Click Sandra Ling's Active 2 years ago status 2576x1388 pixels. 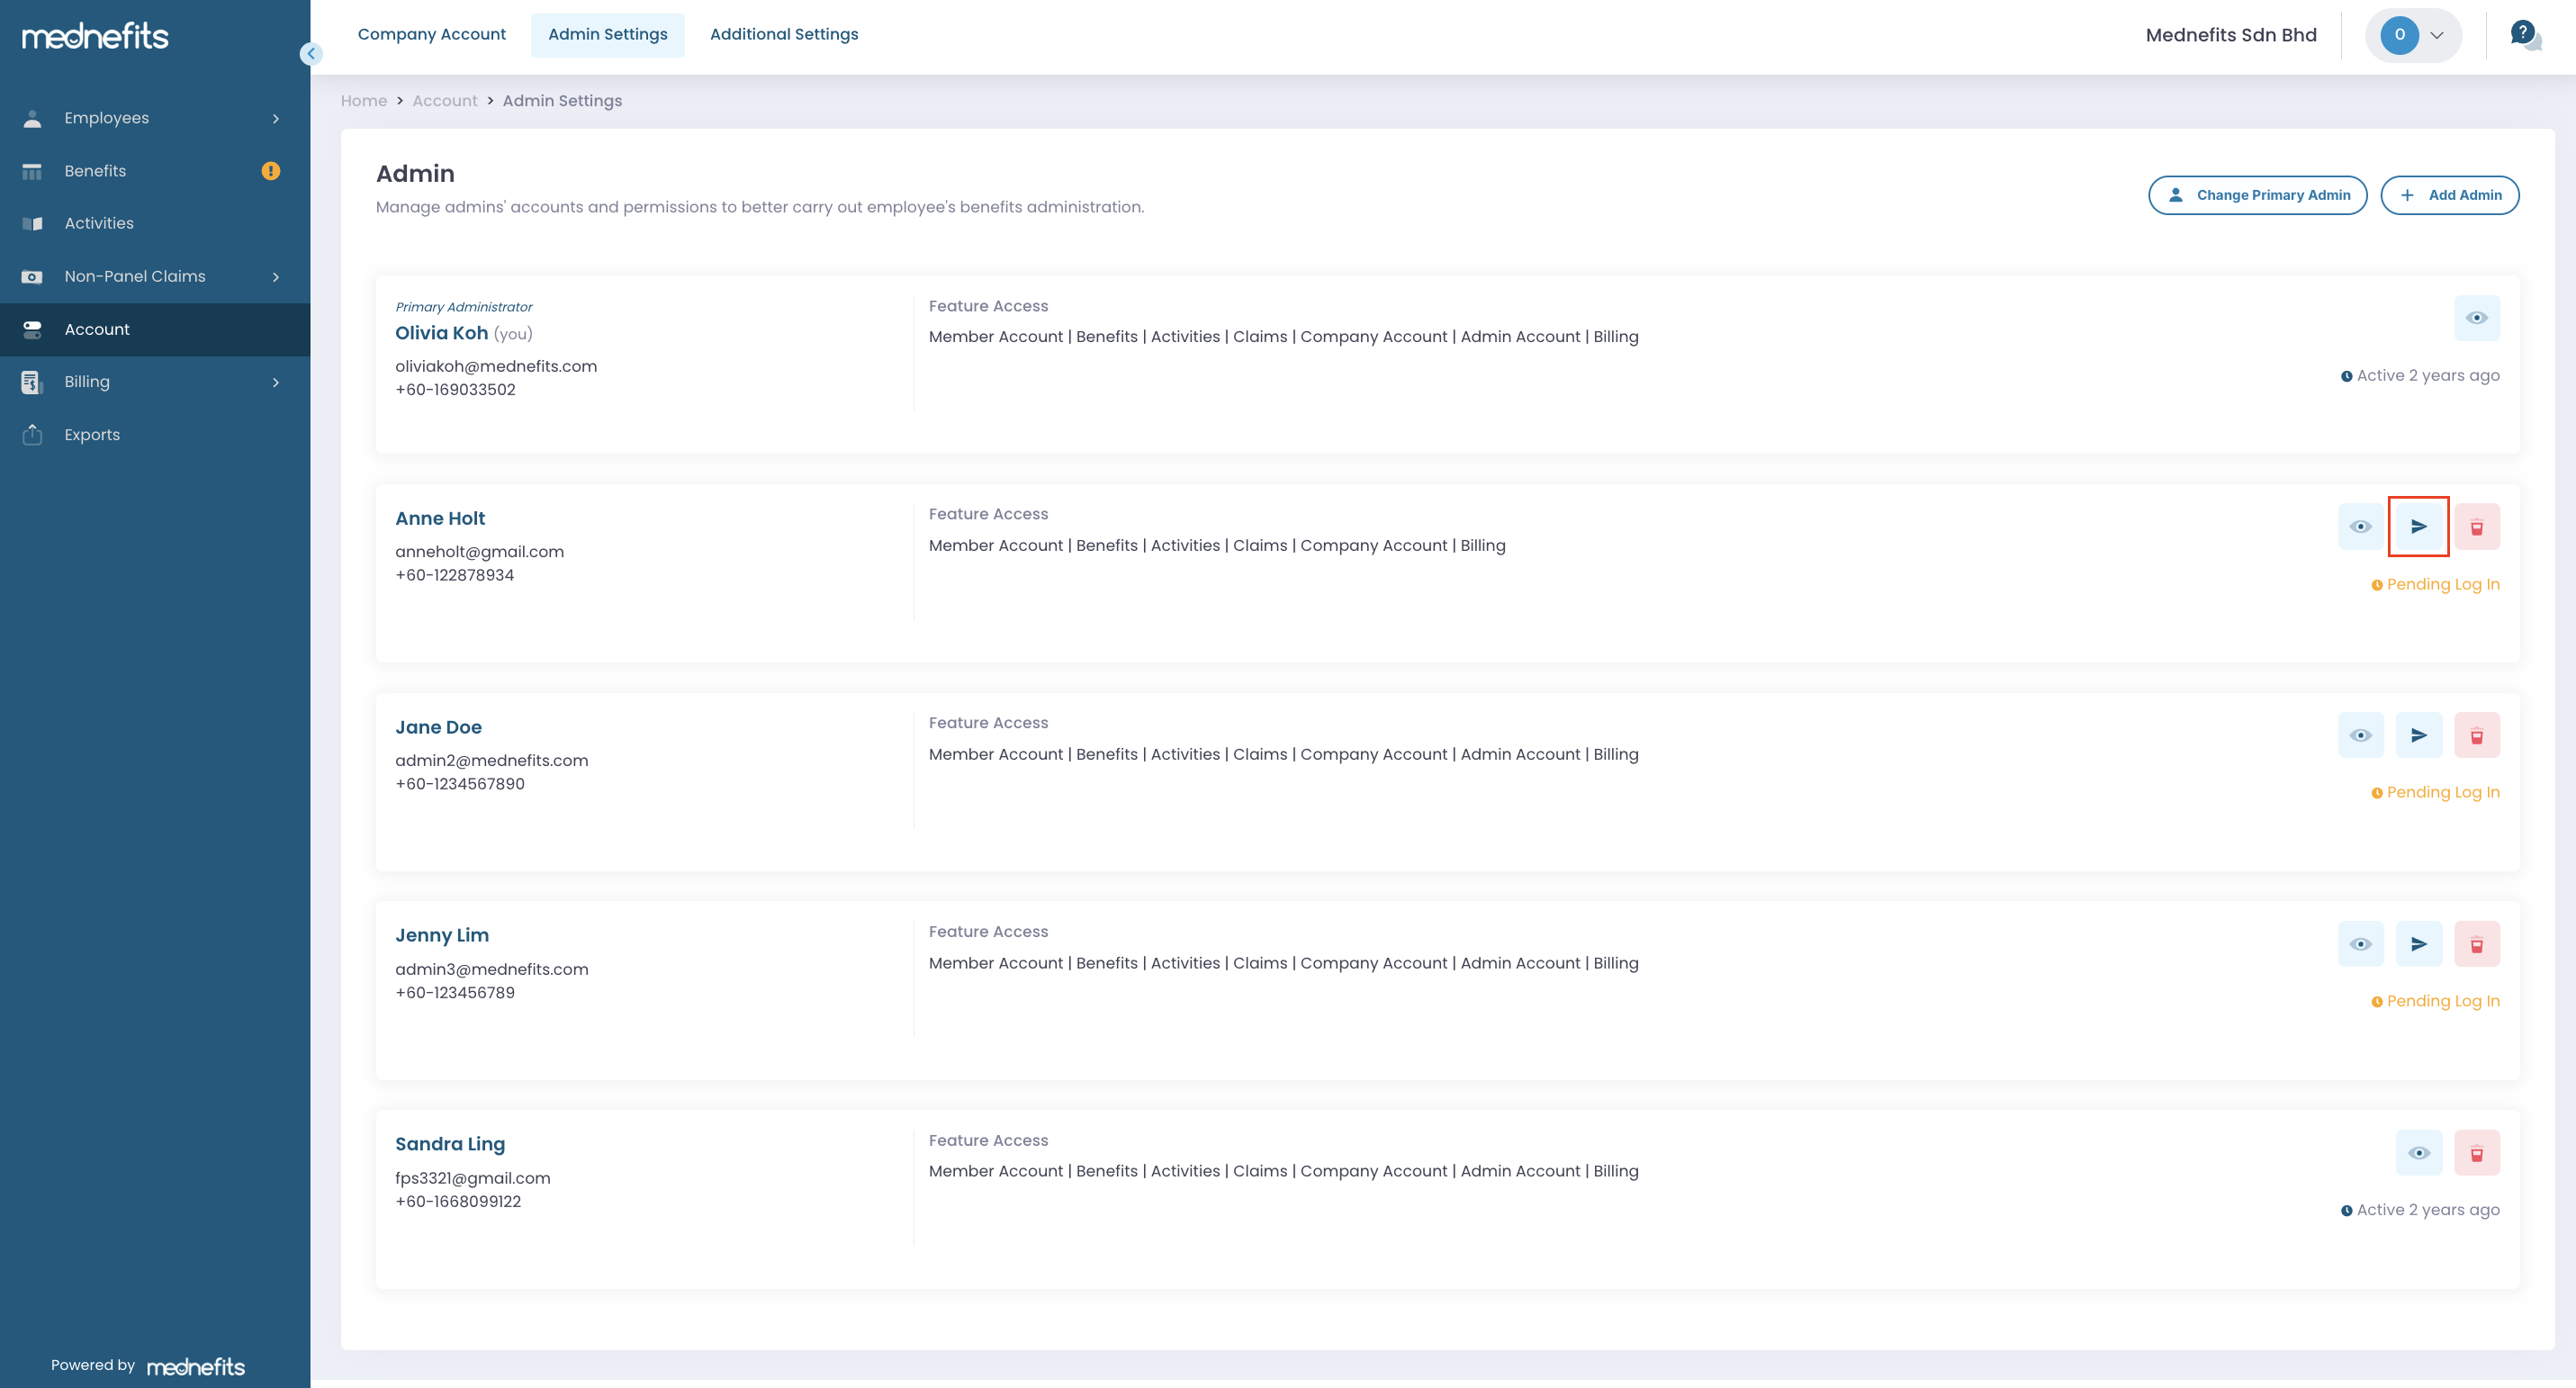point(2420,1210)
